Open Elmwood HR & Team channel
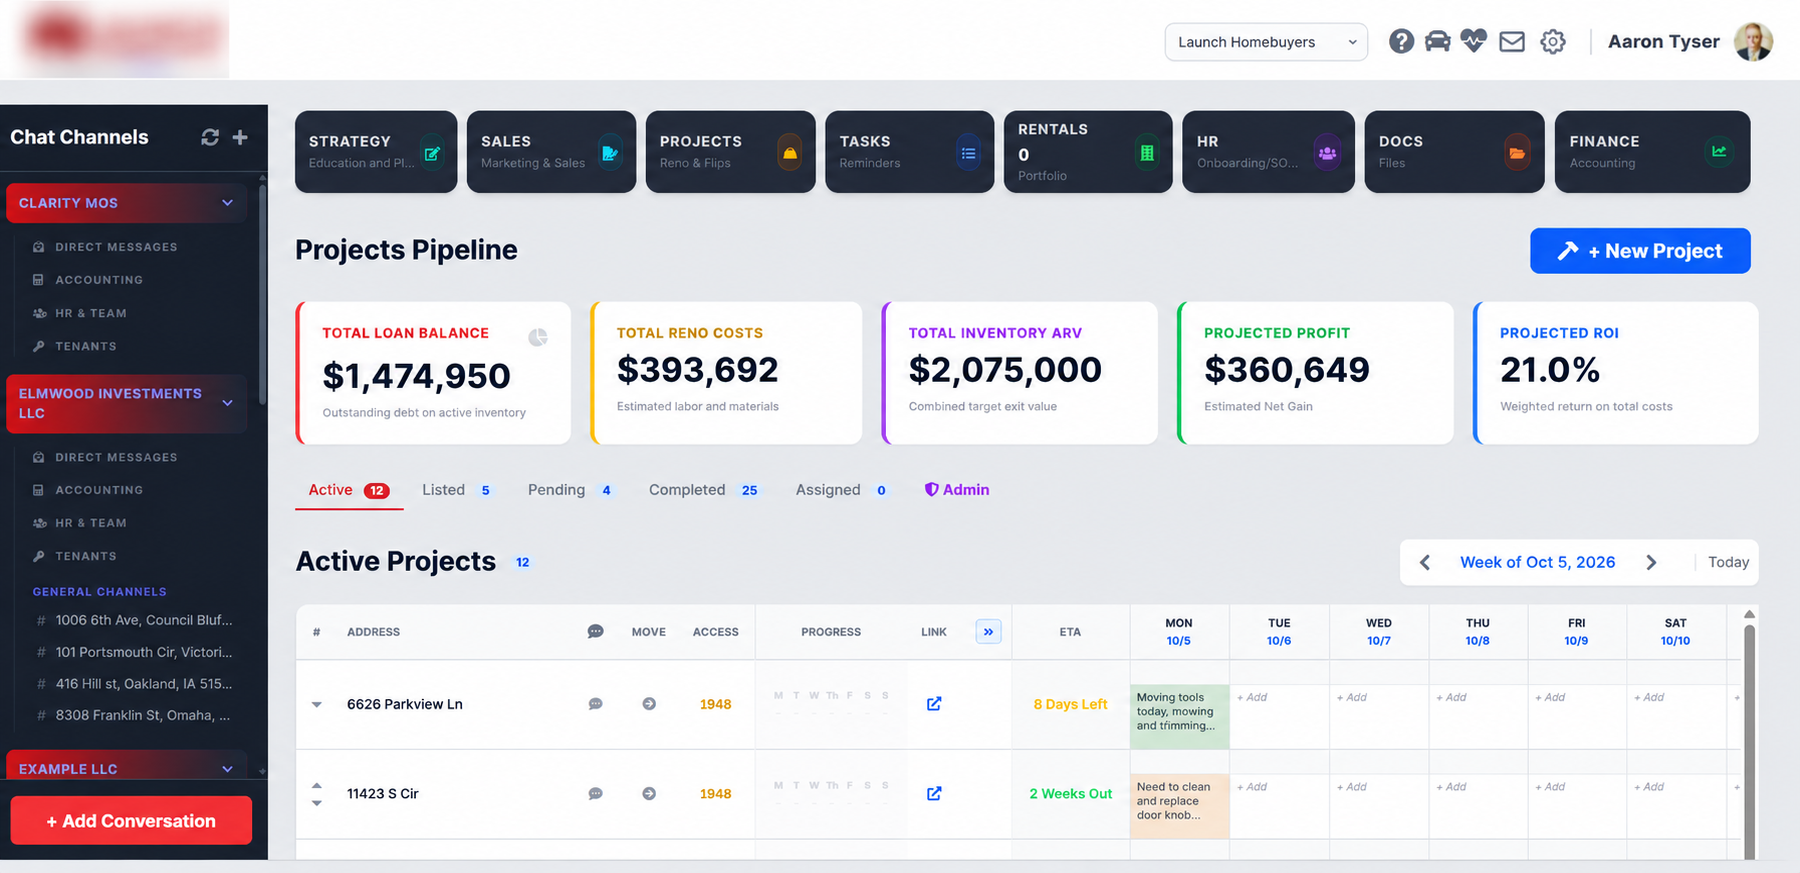The width and height of the screenshot is (1800, 873). 91,523
